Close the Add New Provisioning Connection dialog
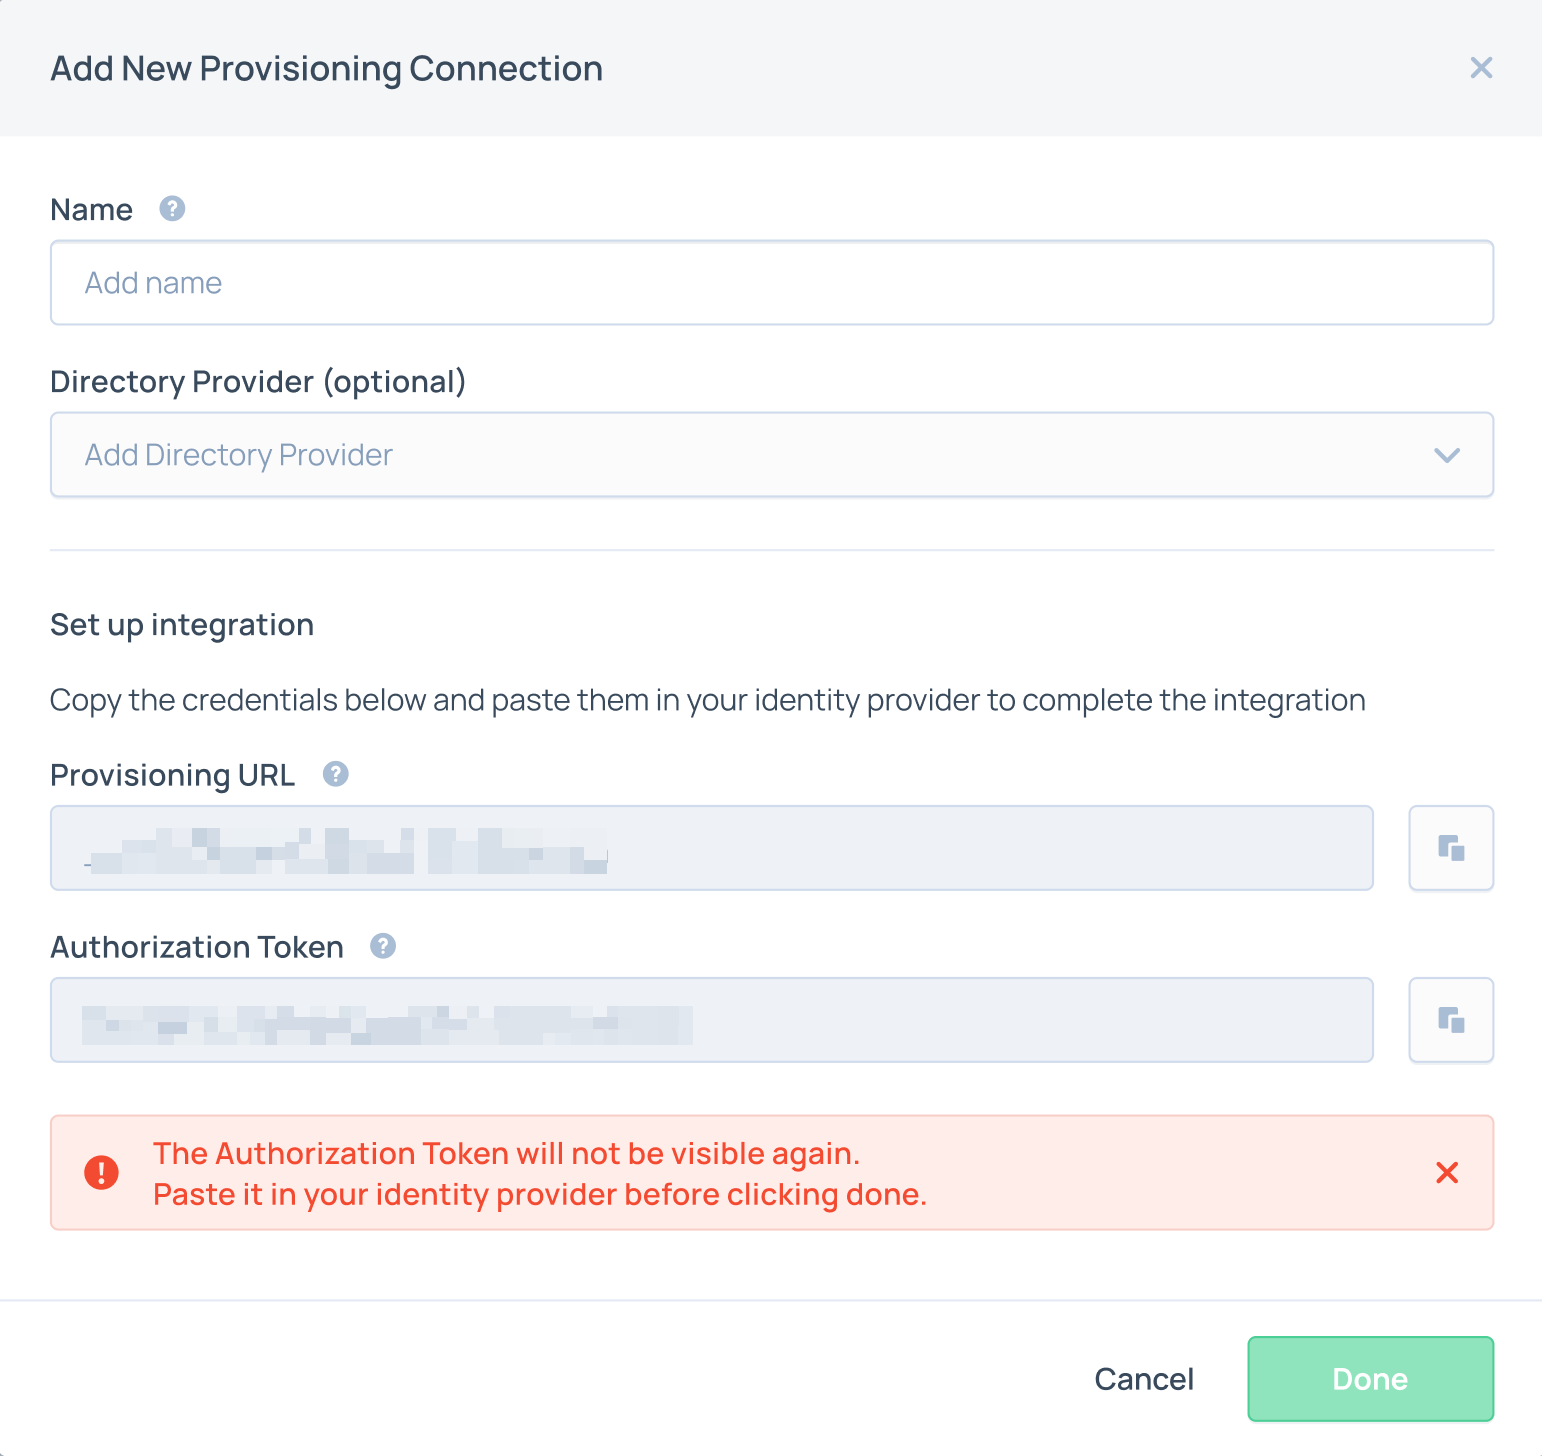 1481,68
